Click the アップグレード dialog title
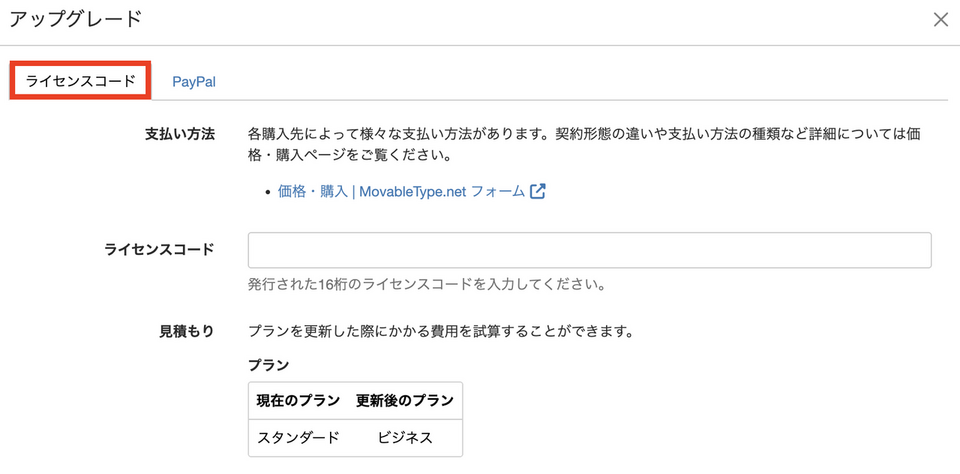The image size is (960, 474). (x=76, y=19)
